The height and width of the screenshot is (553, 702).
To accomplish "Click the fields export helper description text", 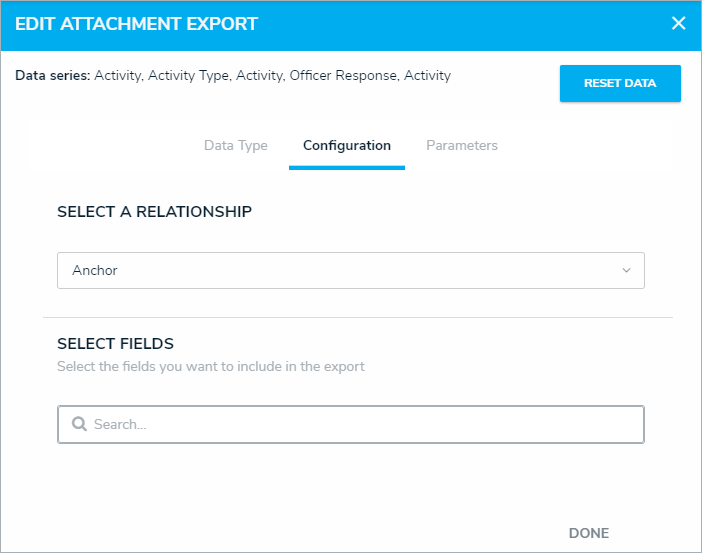I will point(211,366).
